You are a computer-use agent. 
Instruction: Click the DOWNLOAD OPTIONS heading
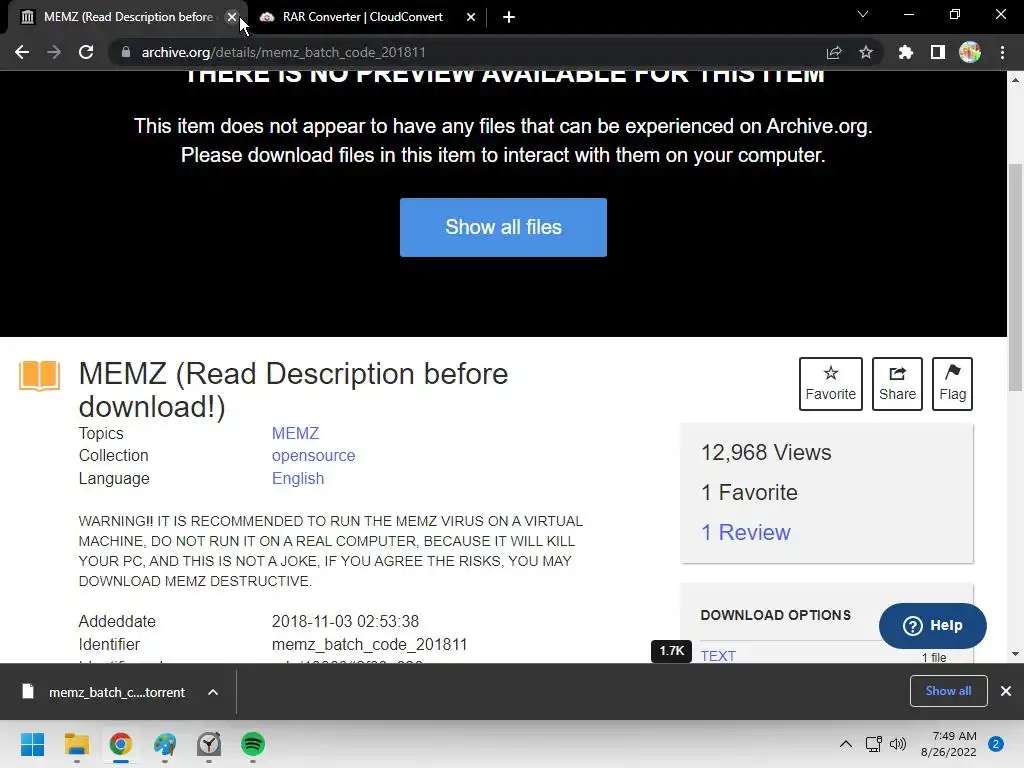(x=776, y=615)
